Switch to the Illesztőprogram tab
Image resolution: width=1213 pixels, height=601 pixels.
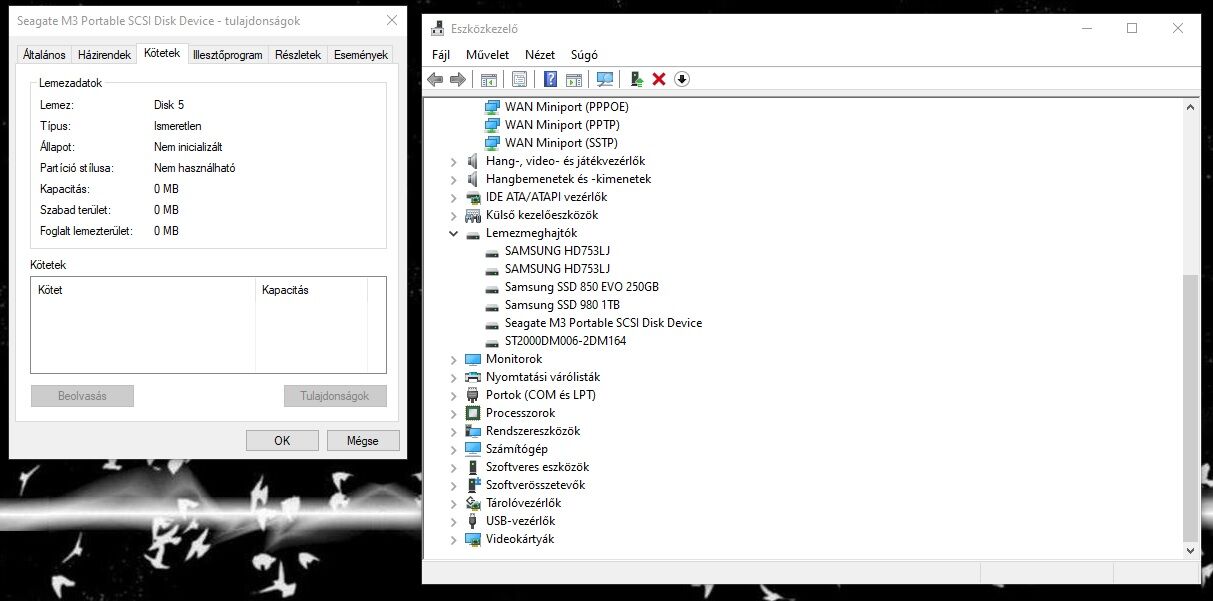(227, 55)
